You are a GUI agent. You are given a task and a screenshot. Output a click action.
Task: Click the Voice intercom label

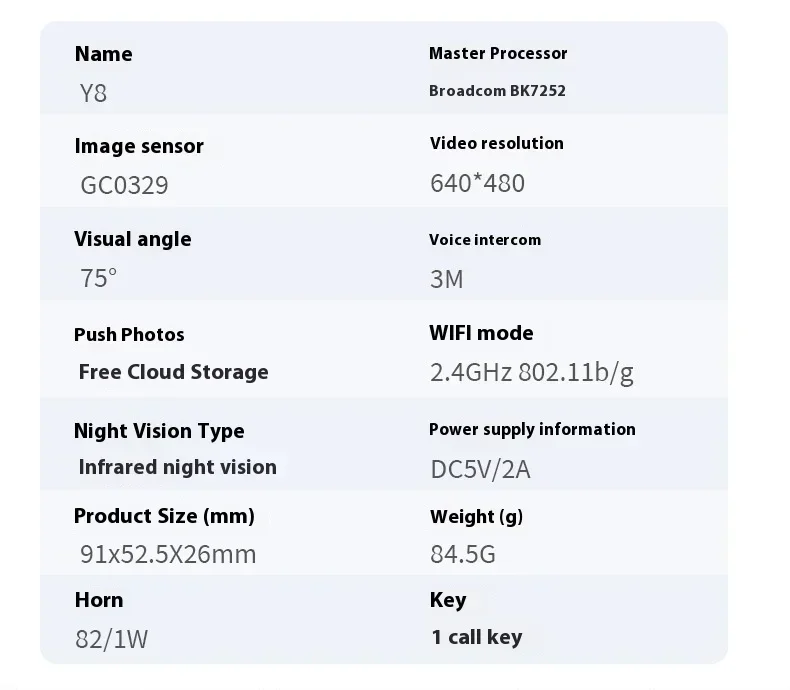(x=485, y=240)
